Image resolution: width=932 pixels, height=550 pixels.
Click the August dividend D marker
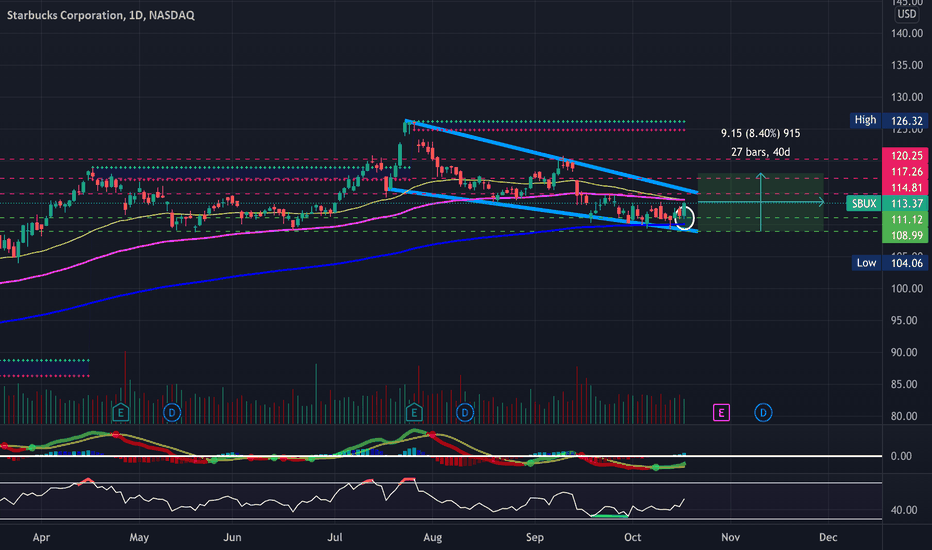(x=465, y=412)
